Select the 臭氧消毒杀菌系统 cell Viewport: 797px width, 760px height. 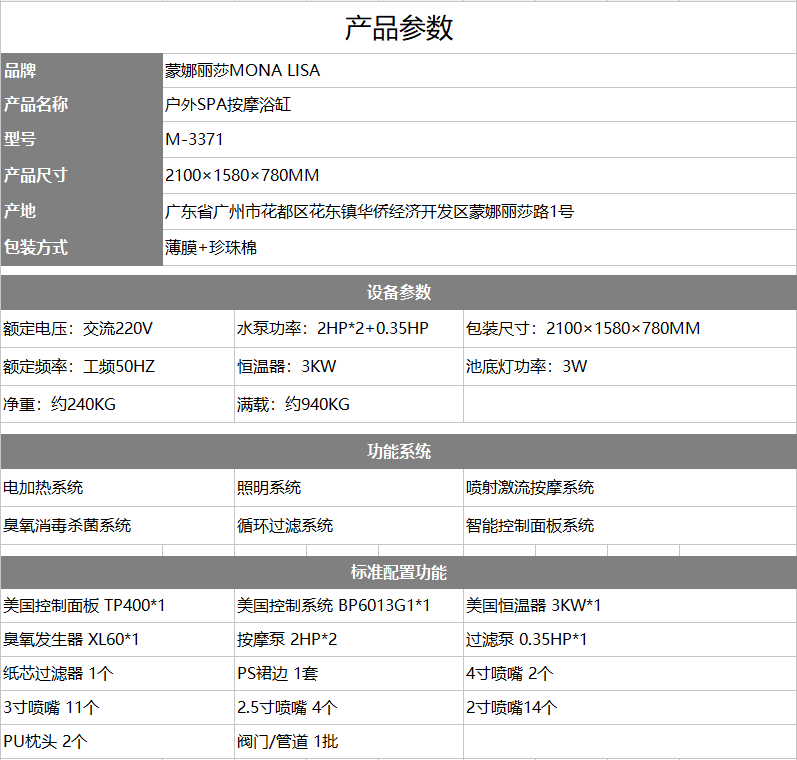67,525
